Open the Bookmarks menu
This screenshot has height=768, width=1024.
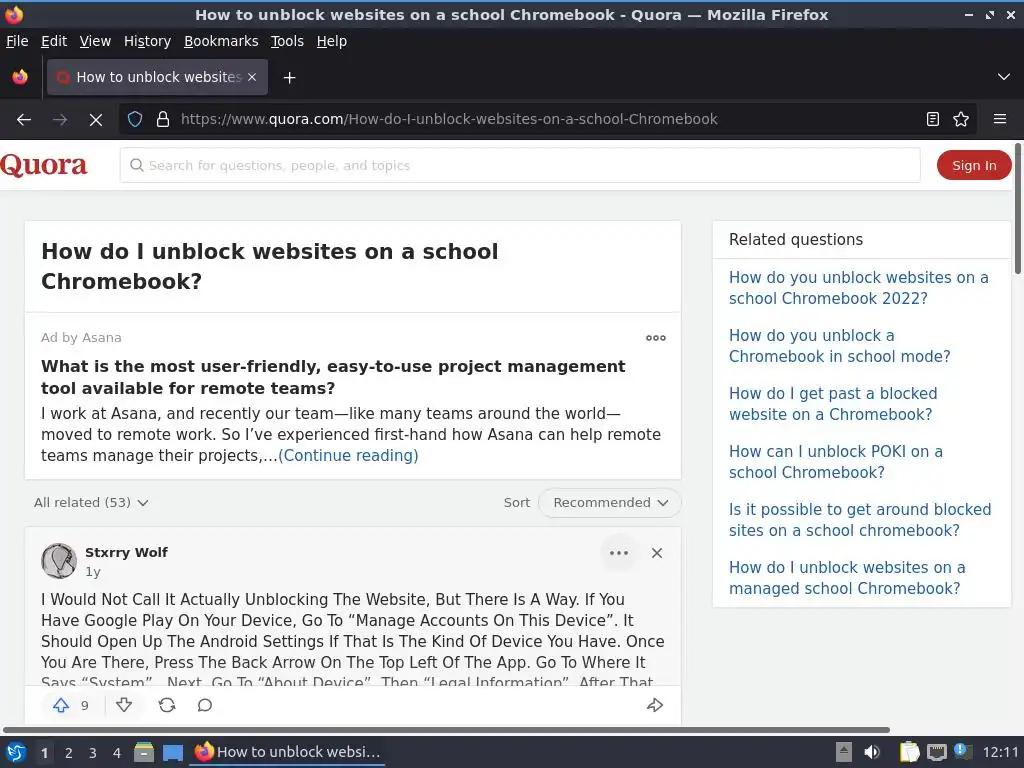click(x=221, y=41)
